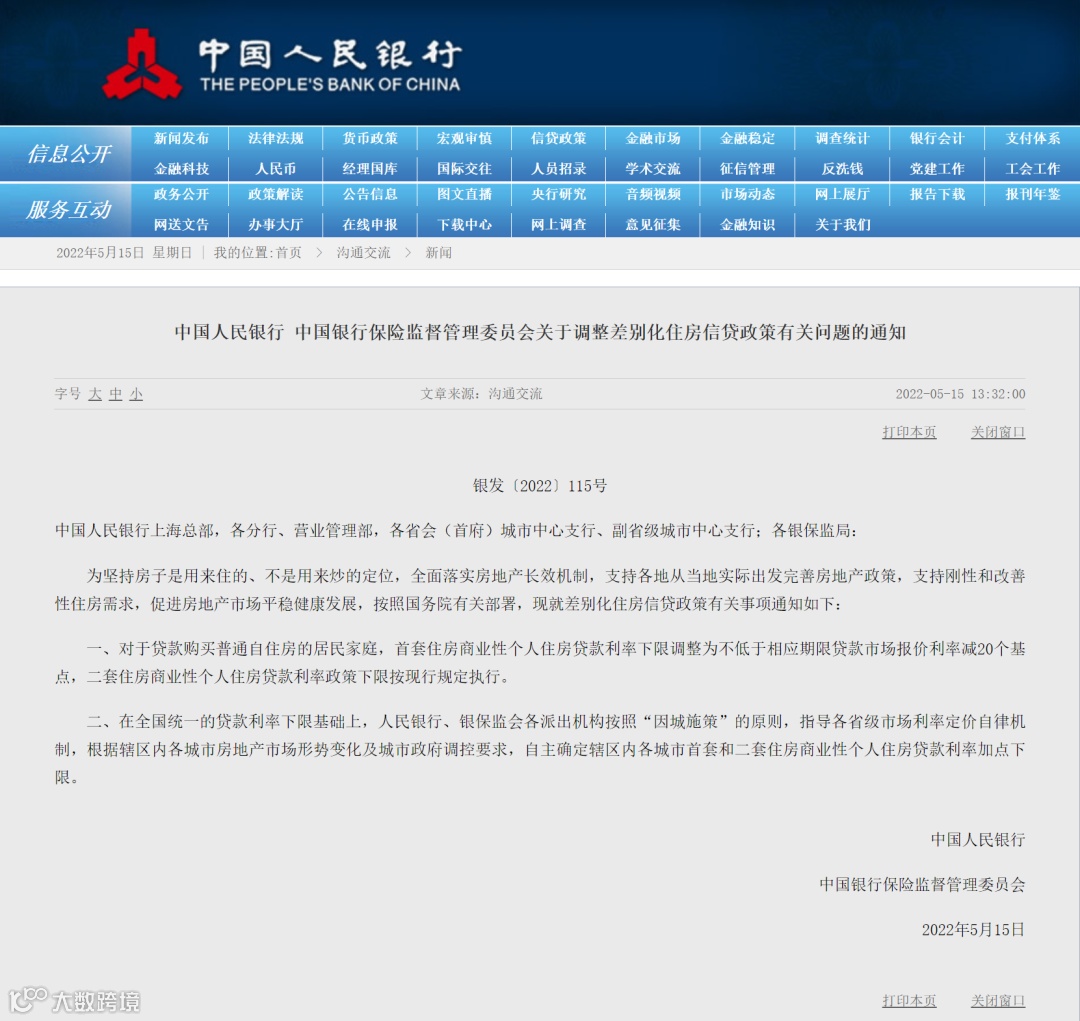The height and width of the screenshot is (1021, 1080).
Task: Open 网上展厅 menu item
Action: pyautogui.click(x=842, y=194)
